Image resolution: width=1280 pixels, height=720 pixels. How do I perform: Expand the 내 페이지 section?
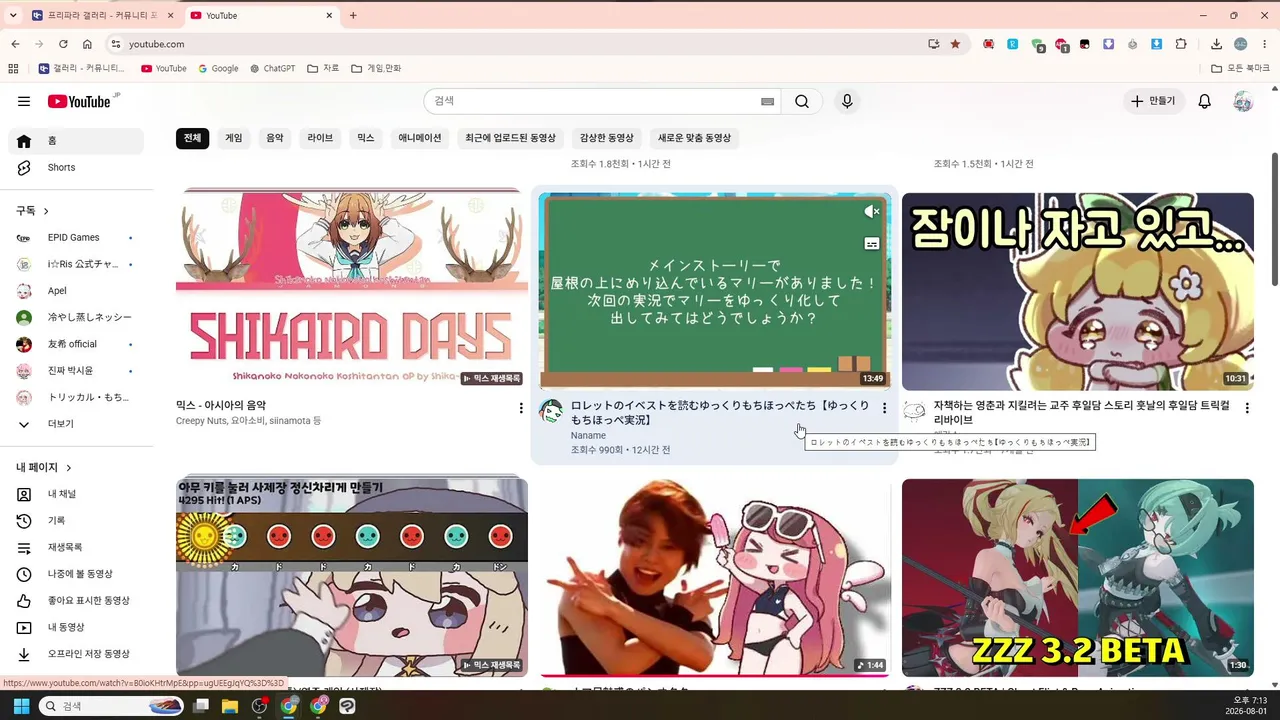pyautogui.click(x=44, y=467)
